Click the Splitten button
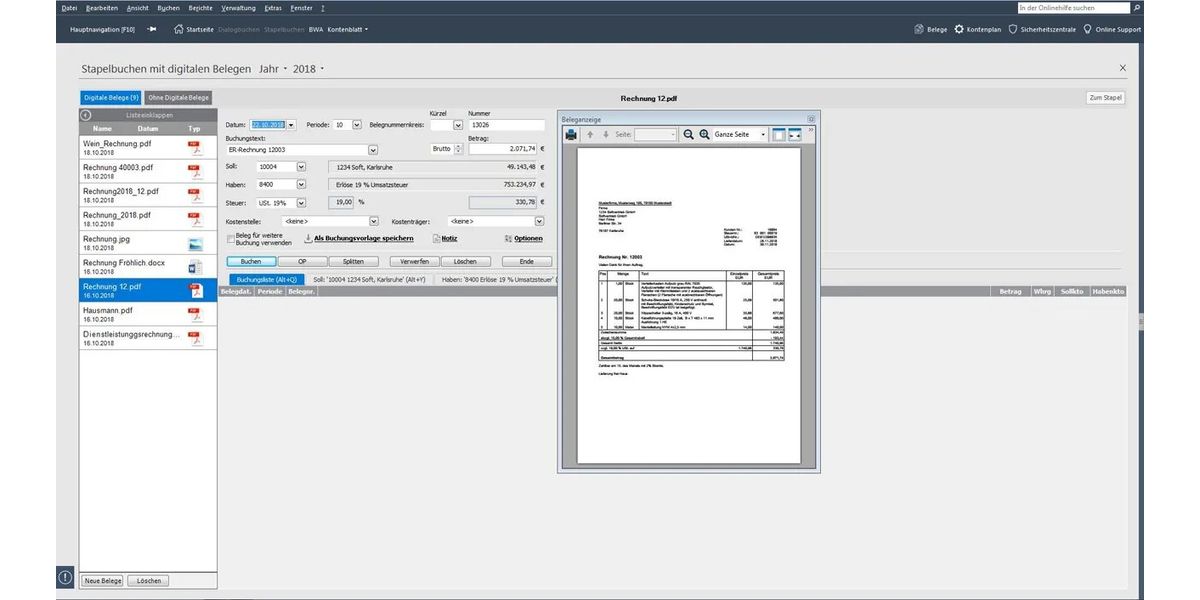Image resolution: width=1200 pixels, height=600 pixels. click(353, 261)
